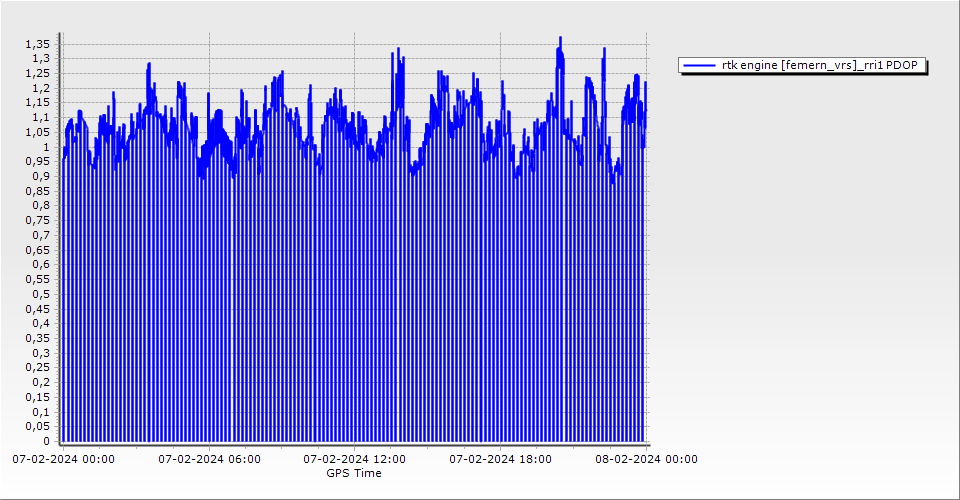Click the Y axis label reading 1
This screenshot has height=500, width=960.
tap(46, 147)
